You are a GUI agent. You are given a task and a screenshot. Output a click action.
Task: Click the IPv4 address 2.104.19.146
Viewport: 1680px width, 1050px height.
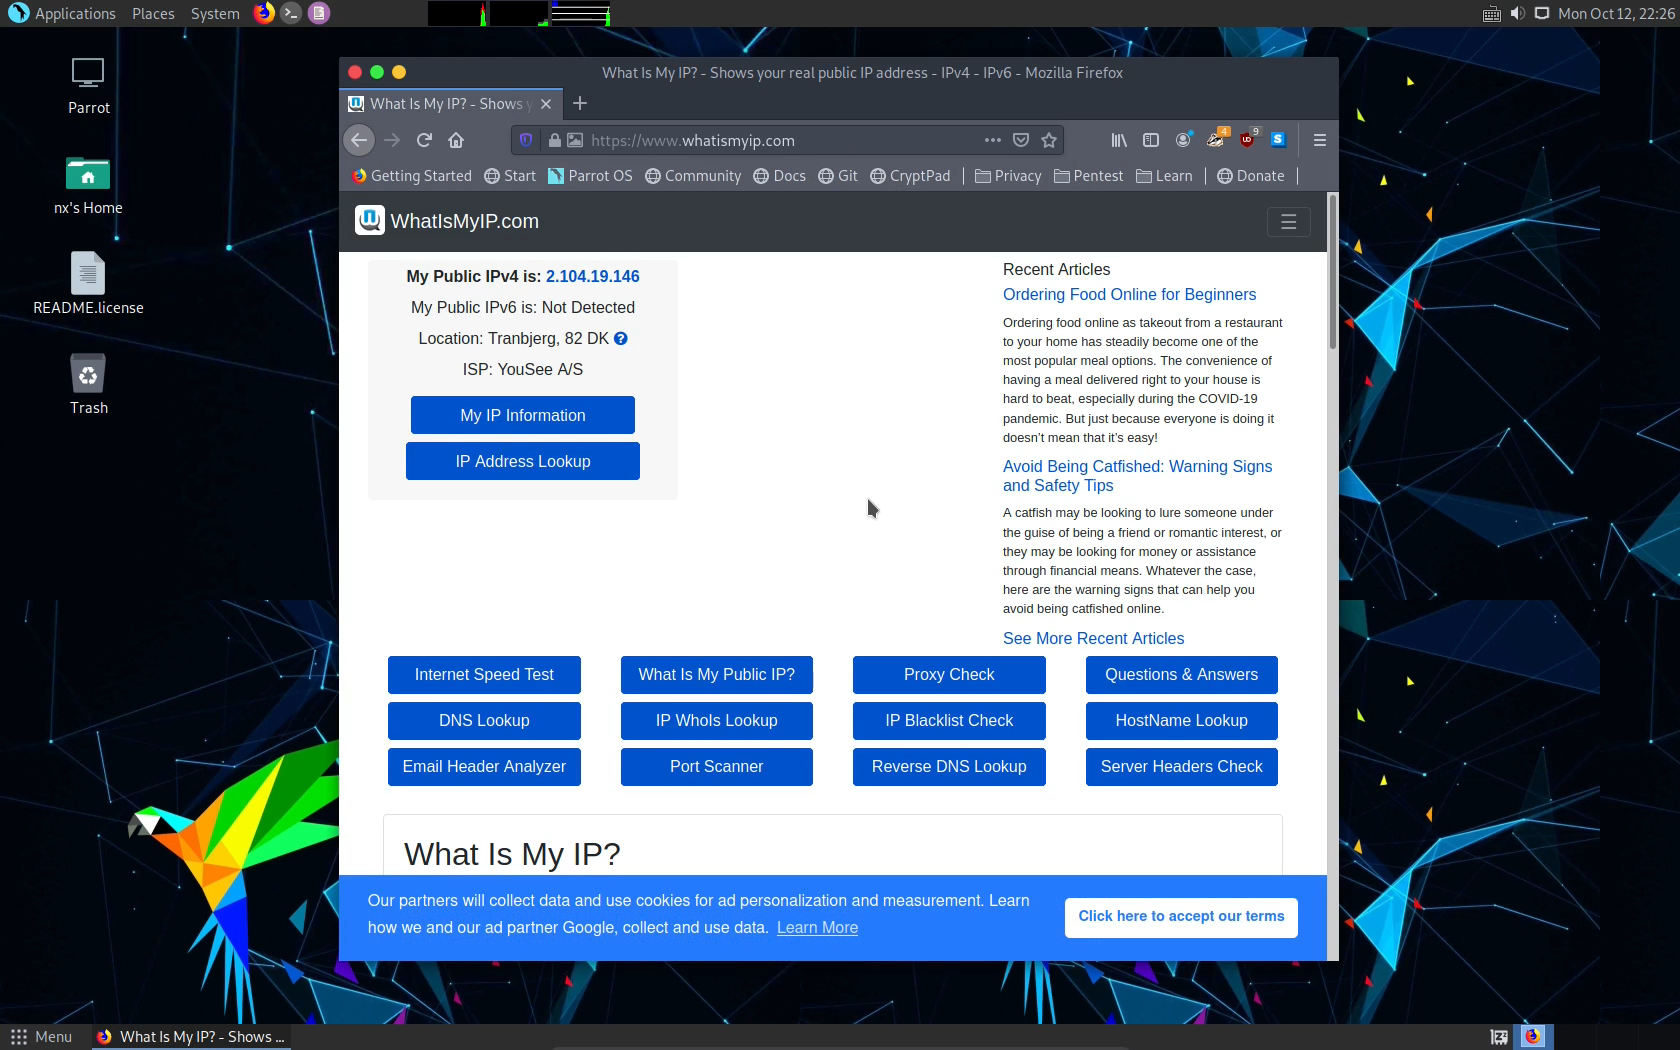[593, 277]
